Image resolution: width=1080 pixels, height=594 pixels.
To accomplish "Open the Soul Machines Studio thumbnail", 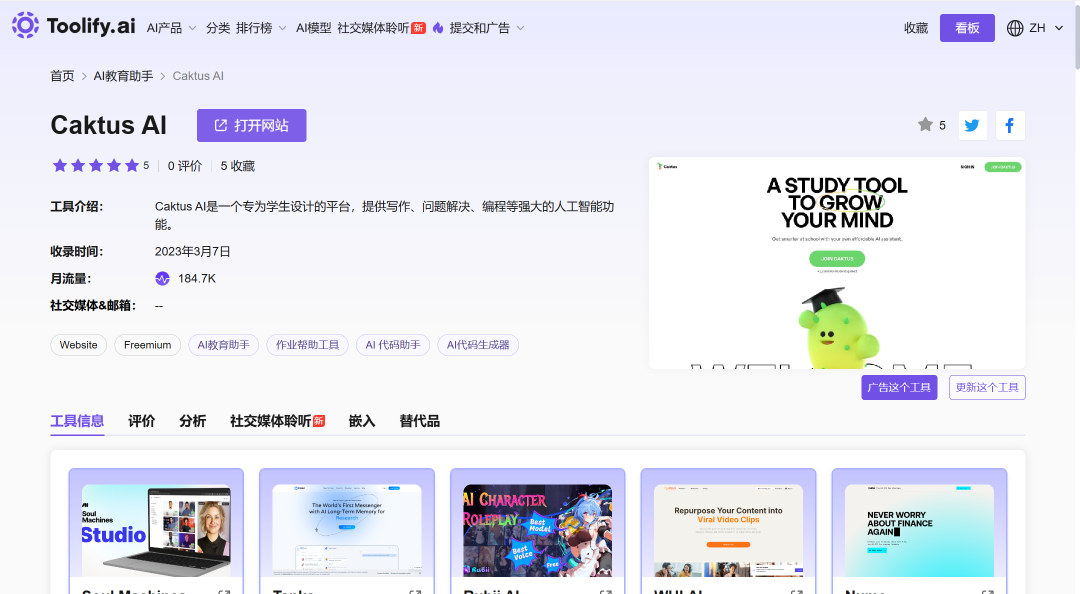I will pos(156,531).
